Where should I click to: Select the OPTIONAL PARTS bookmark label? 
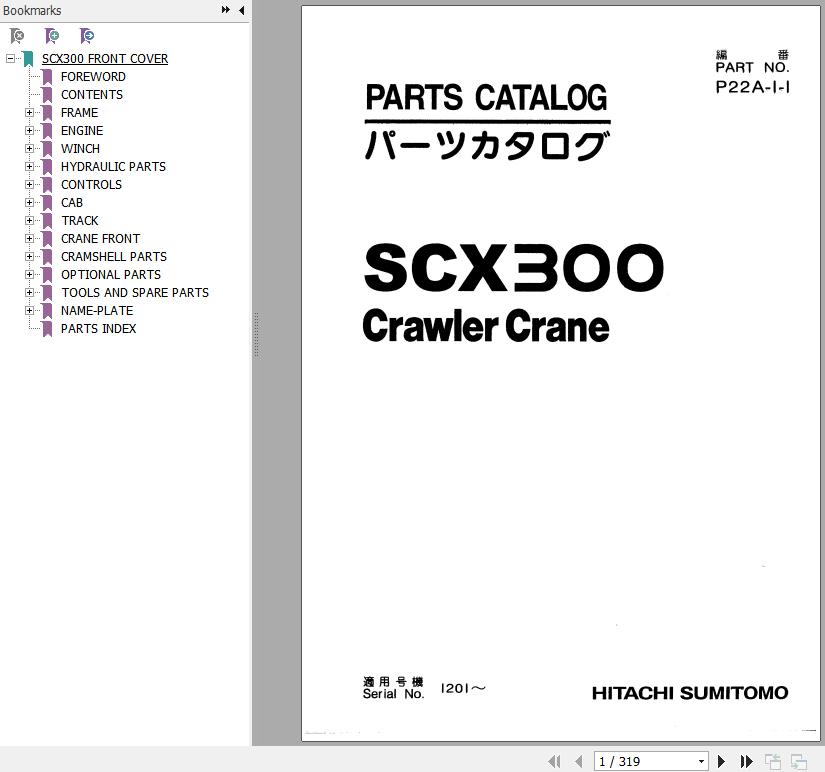tap(110, 275)
